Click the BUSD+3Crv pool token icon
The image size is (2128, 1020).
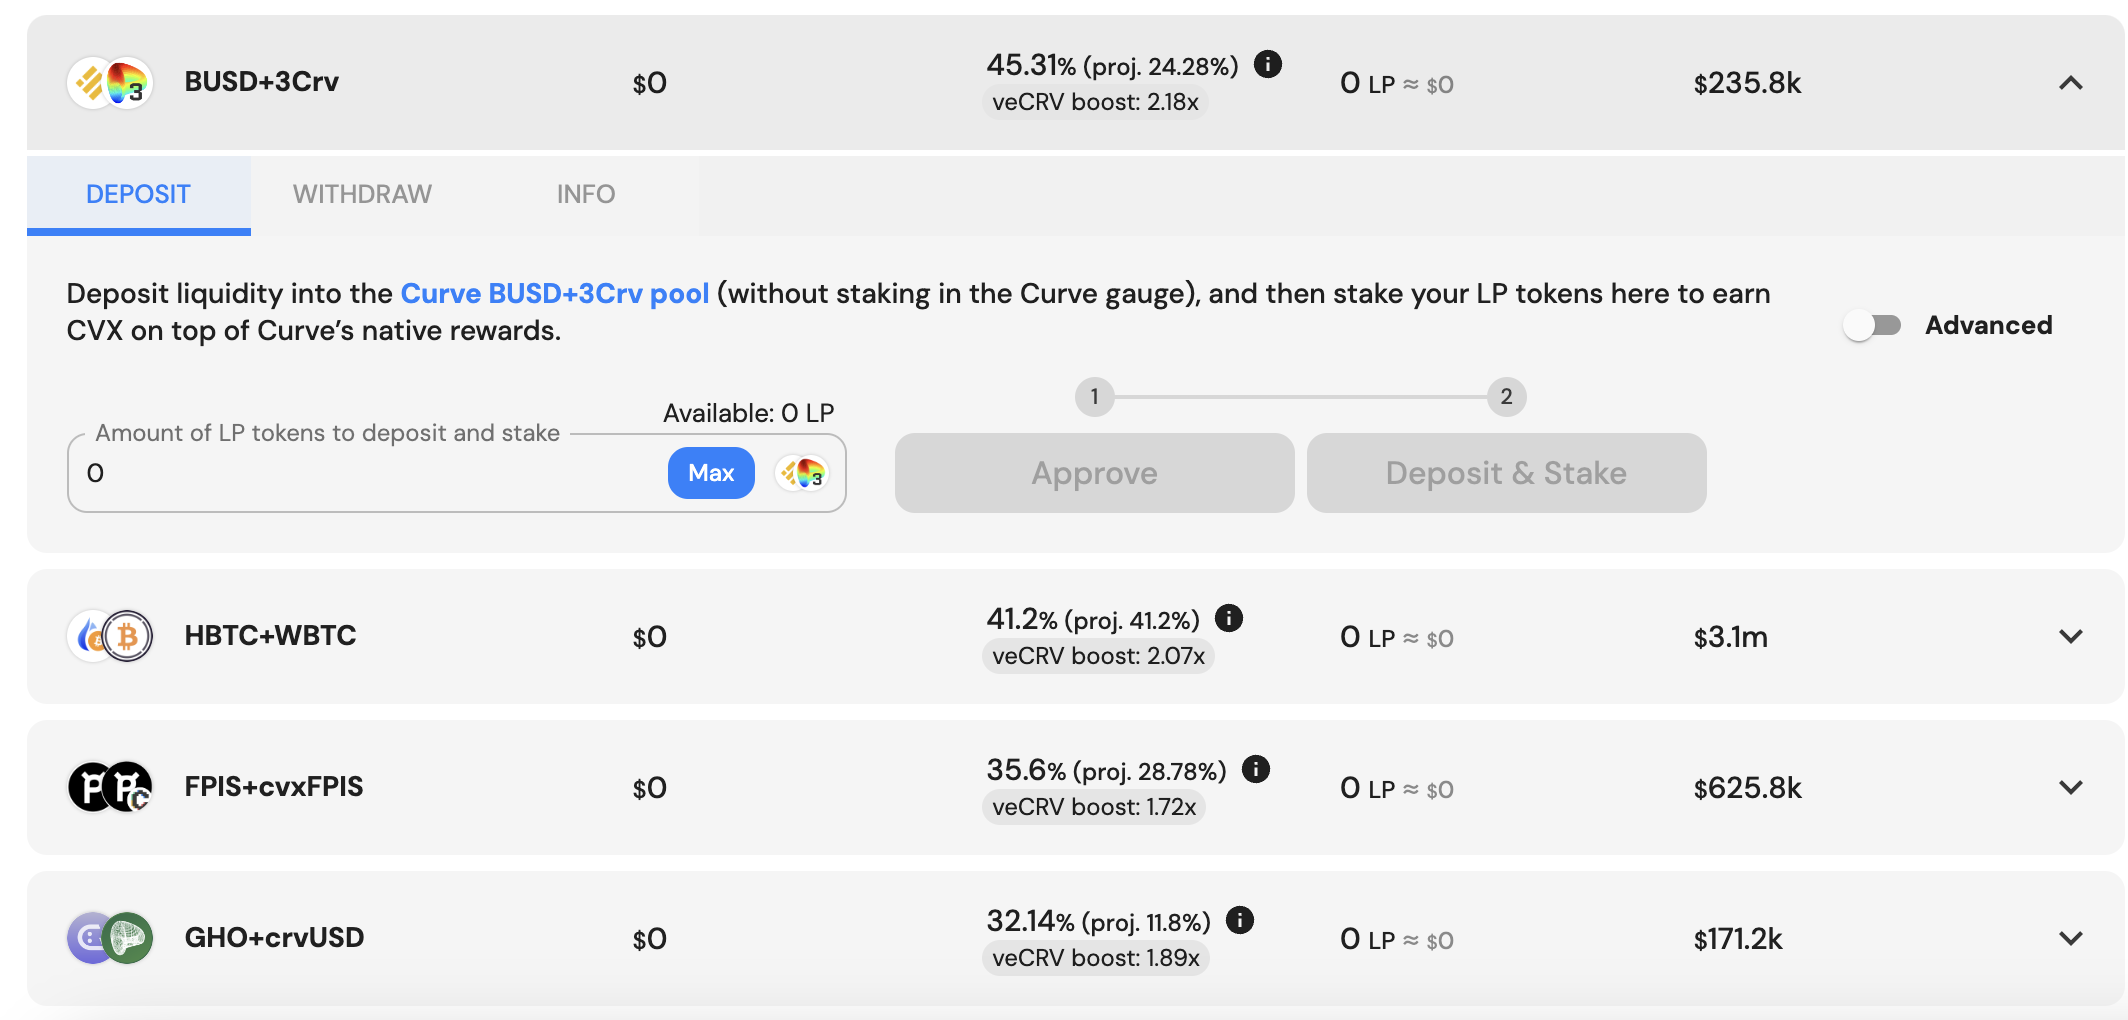pos(110,83)
